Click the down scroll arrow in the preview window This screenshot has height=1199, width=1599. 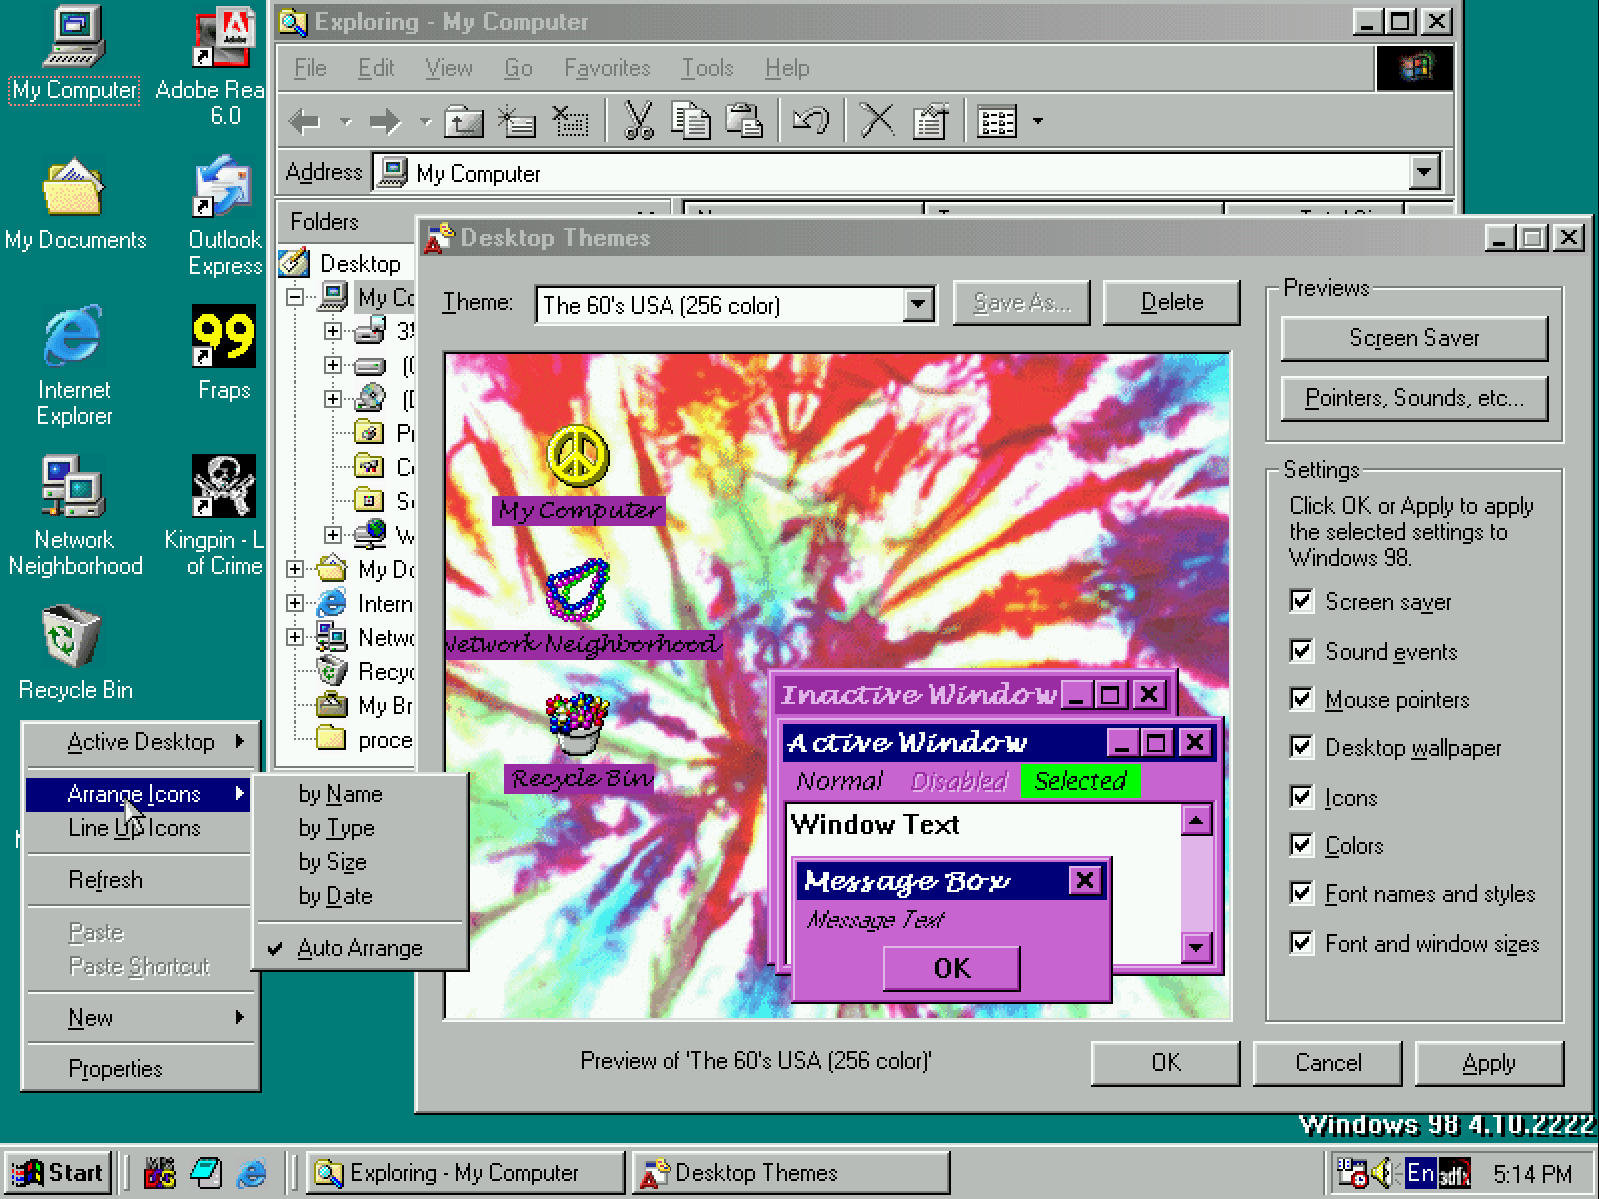tap(1197, 947)
